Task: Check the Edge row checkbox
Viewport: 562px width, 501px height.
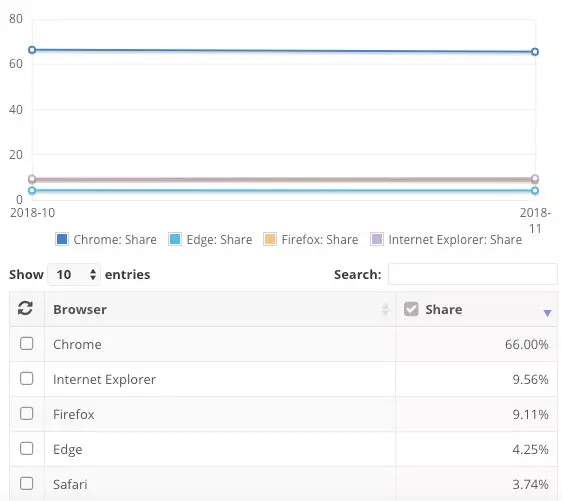Action: 27,448
